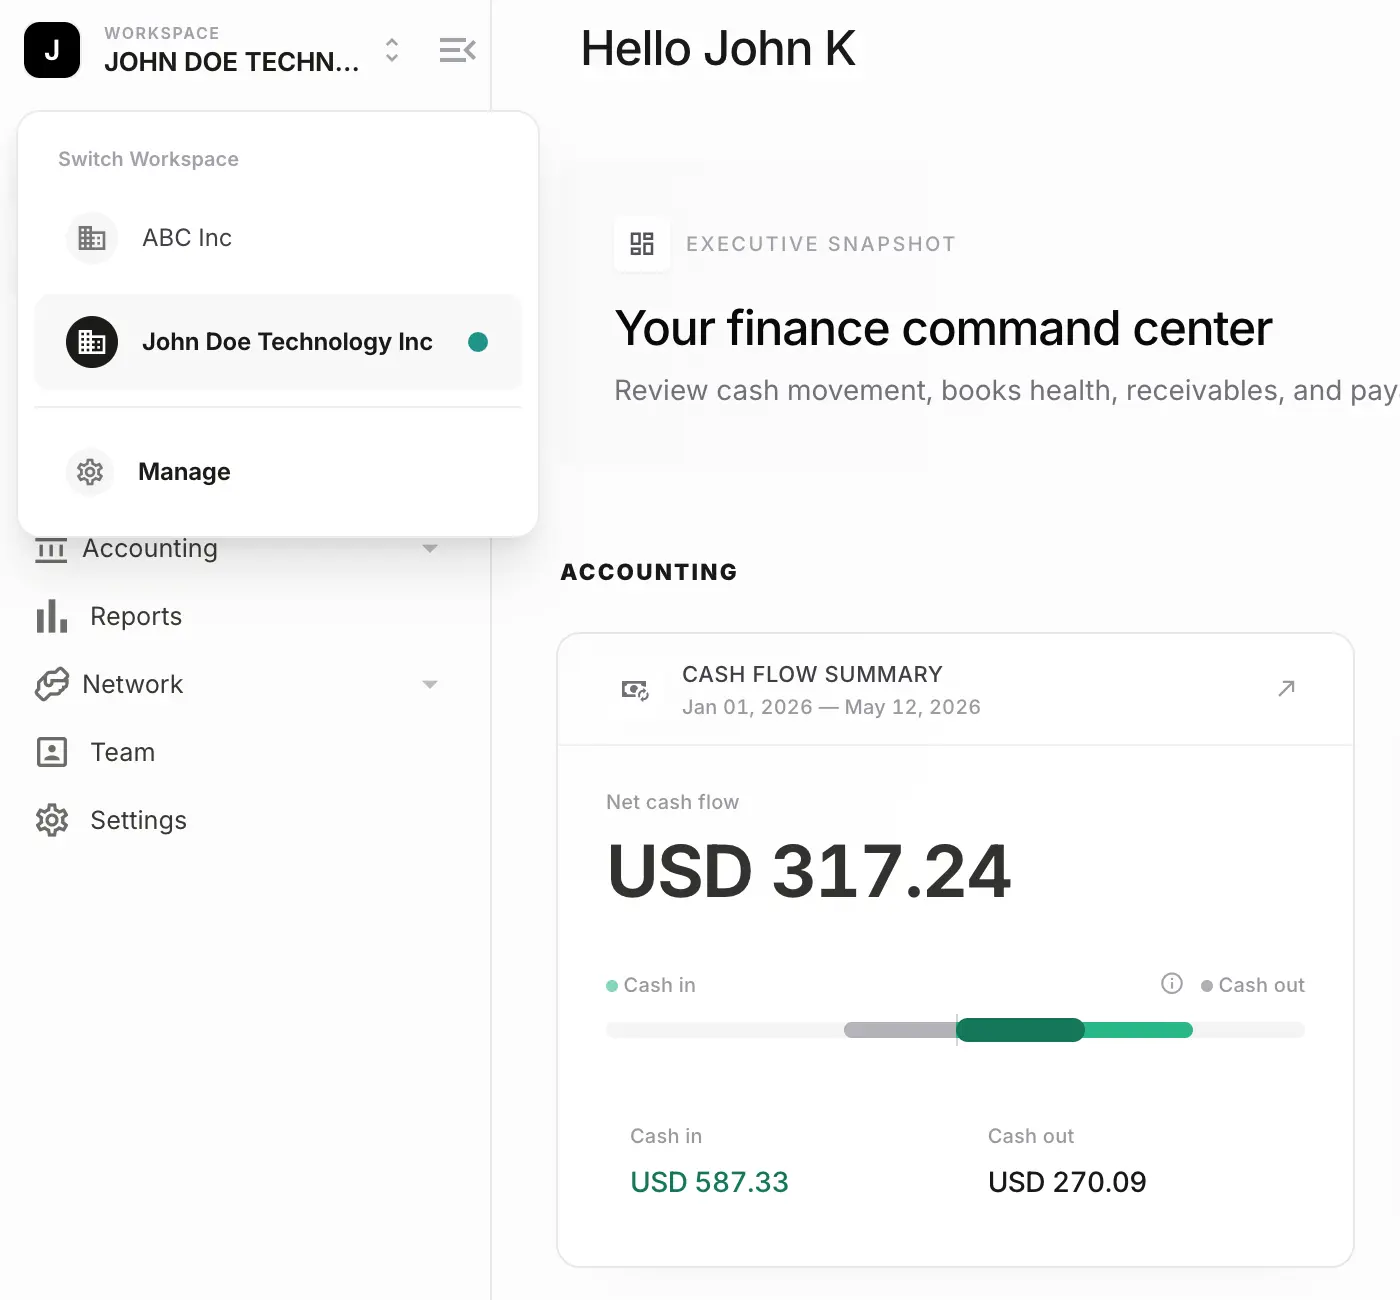Open Manage in the workspace menu
Image resolution: width=1400 pixels, height=1300 pixels.
pyautogui.click(x=279, y=472)
